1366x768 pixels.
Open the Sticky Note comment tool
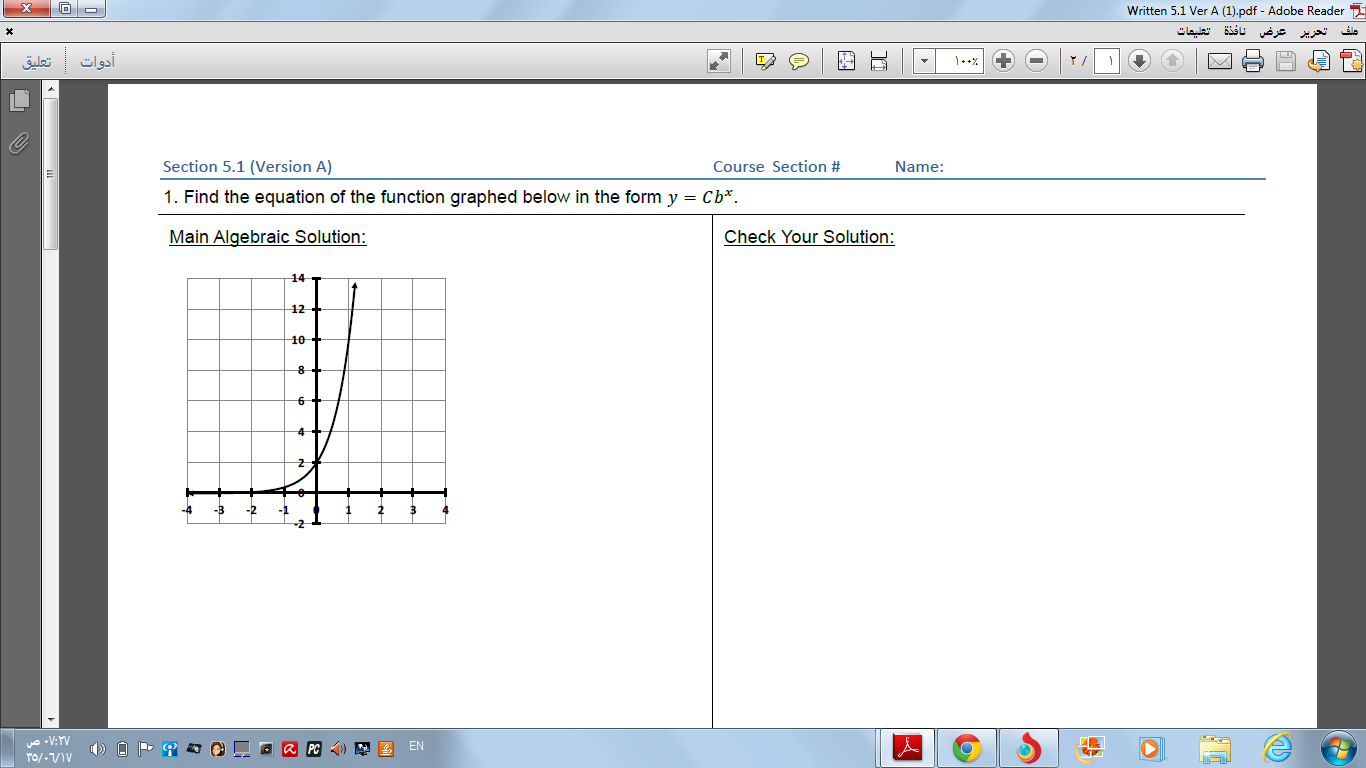coord(799,60)
